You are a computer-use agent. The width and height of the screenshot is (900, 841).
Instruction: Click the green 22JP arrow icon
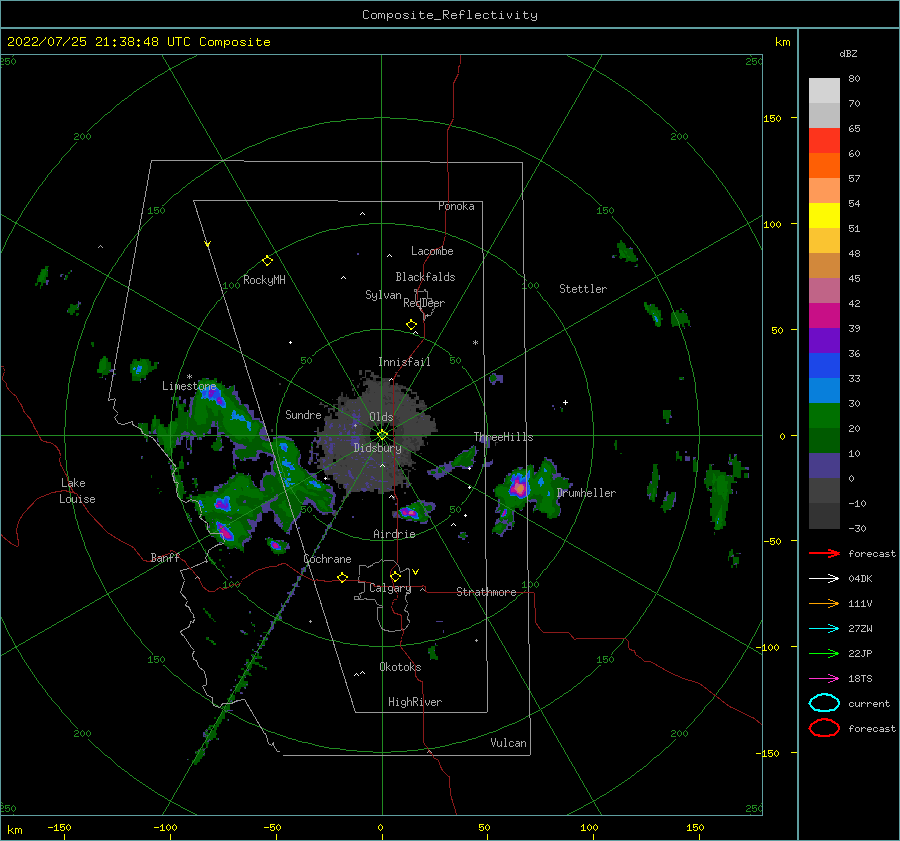click(824, 653)
